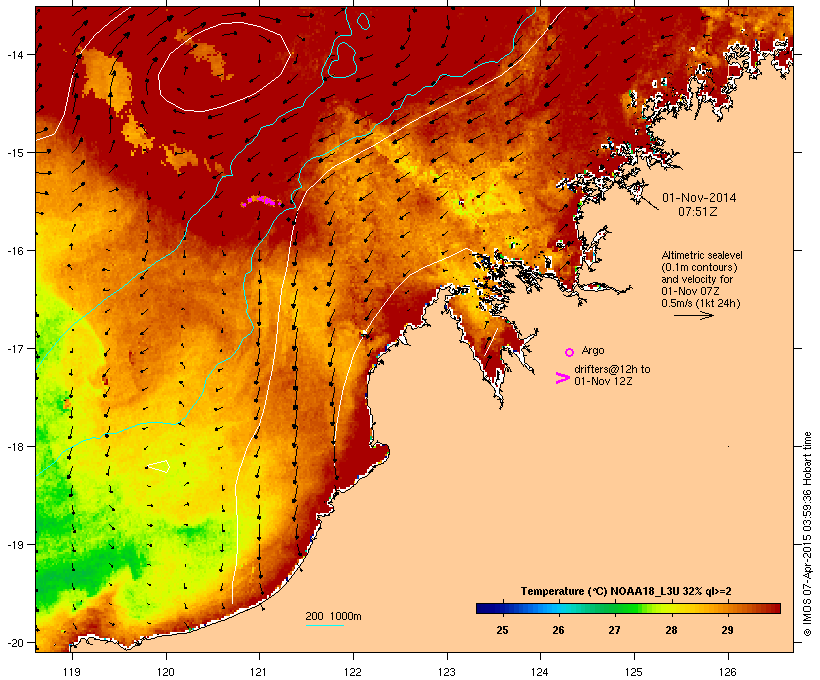Image resolution: width=820 pixels, height=680 pixels.
Task: Click the longitude label 119
Action: [72, 672]
